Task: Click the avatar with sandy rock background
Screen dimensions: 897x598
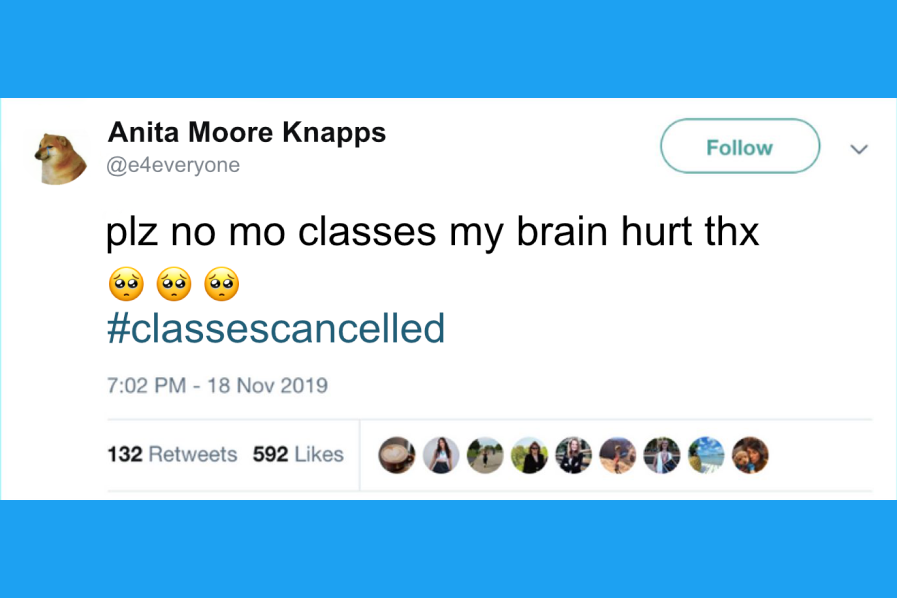Action: 618,455
